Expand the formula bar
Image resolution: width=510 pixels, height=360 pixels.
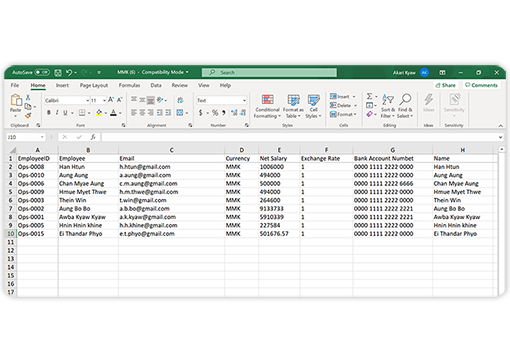(500, 137)
